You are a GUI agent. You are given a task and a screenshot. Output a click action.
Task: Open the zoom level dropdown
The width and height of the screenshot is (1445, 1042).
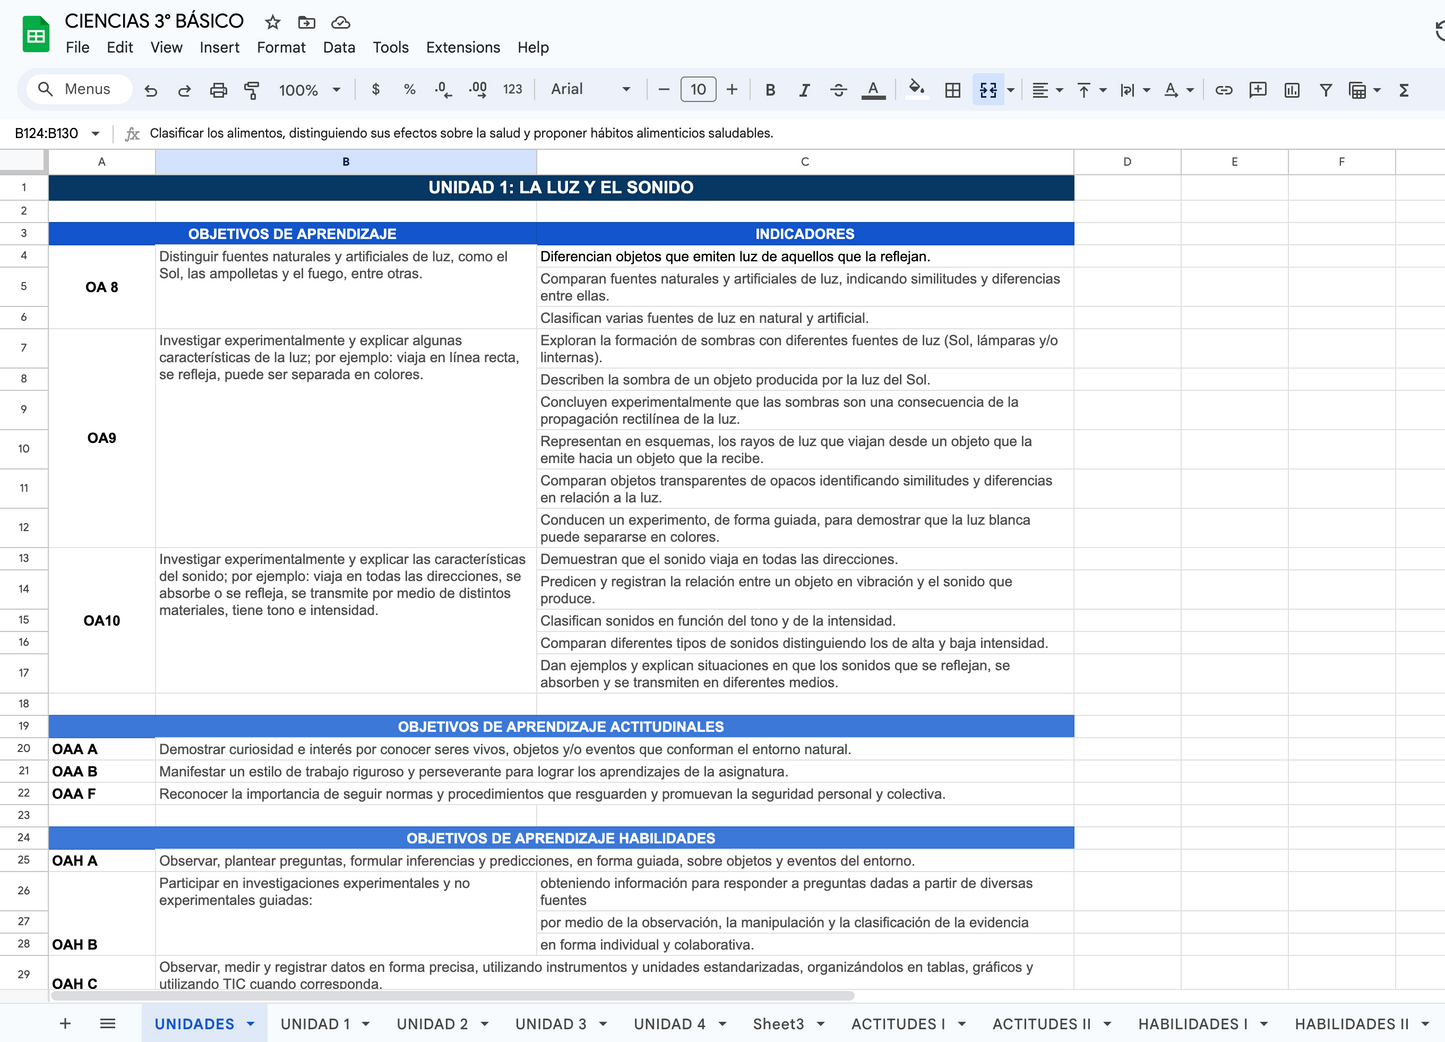[x=310, y=90]
